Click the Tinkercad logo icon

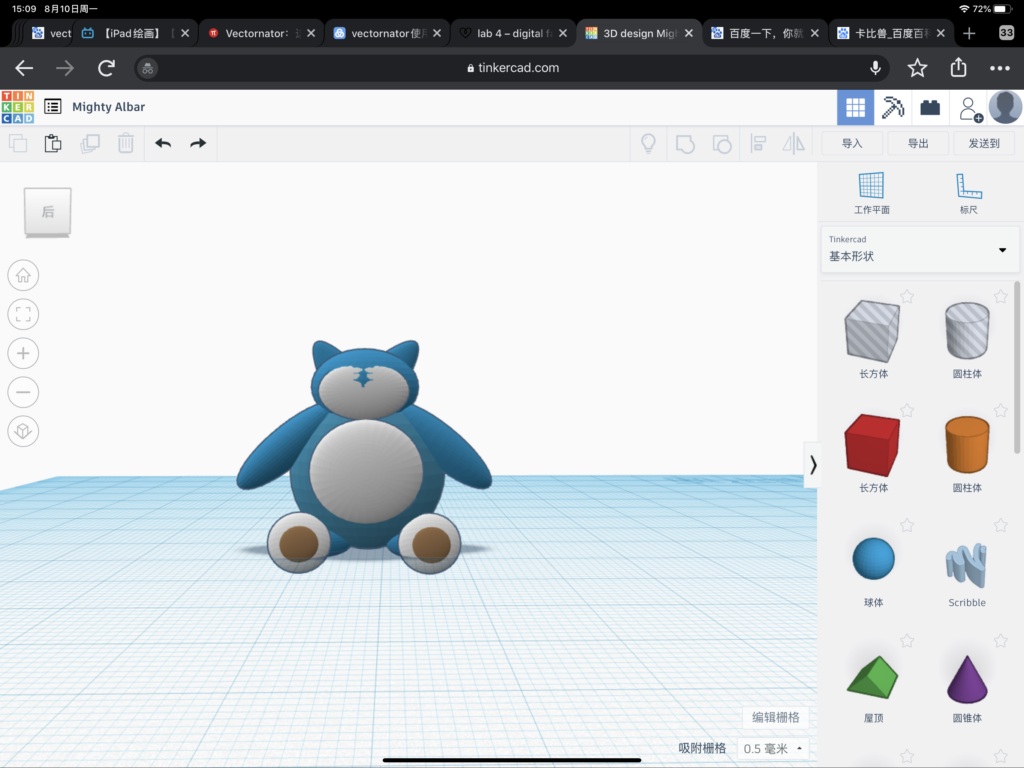(18, 107)
